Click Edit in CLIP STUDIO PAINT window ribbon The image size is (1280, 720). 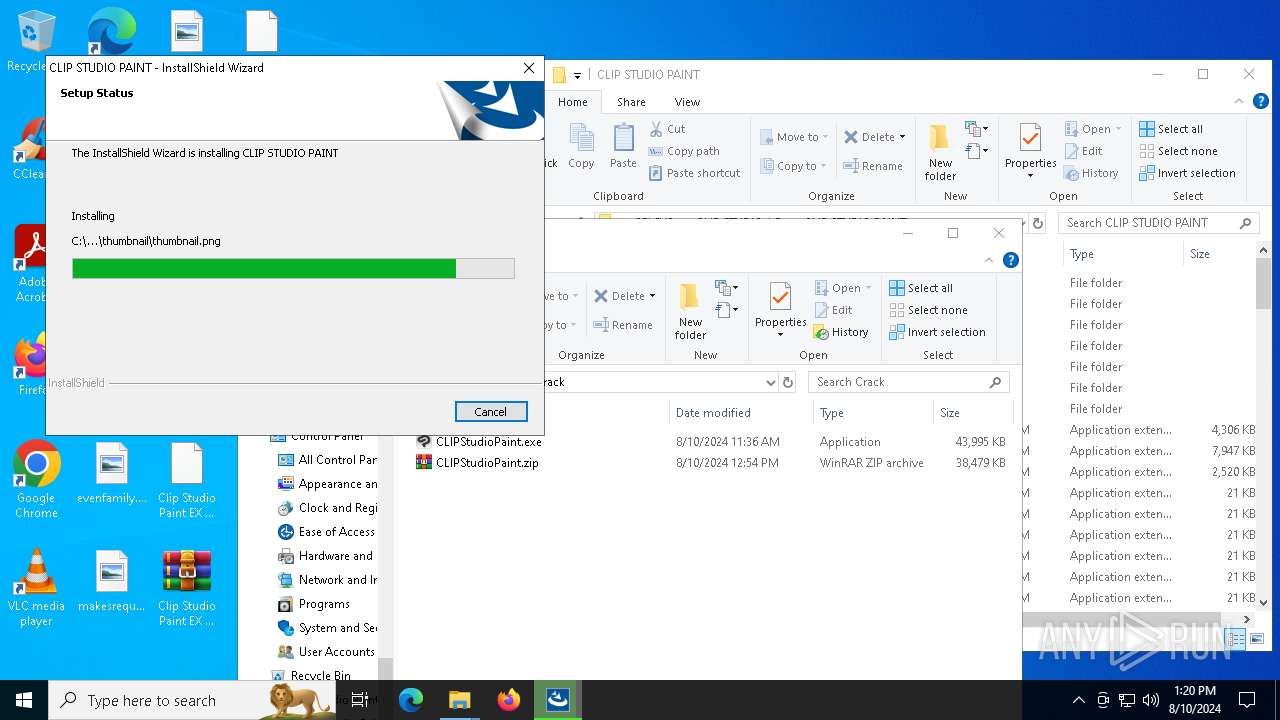[1083, 151]
